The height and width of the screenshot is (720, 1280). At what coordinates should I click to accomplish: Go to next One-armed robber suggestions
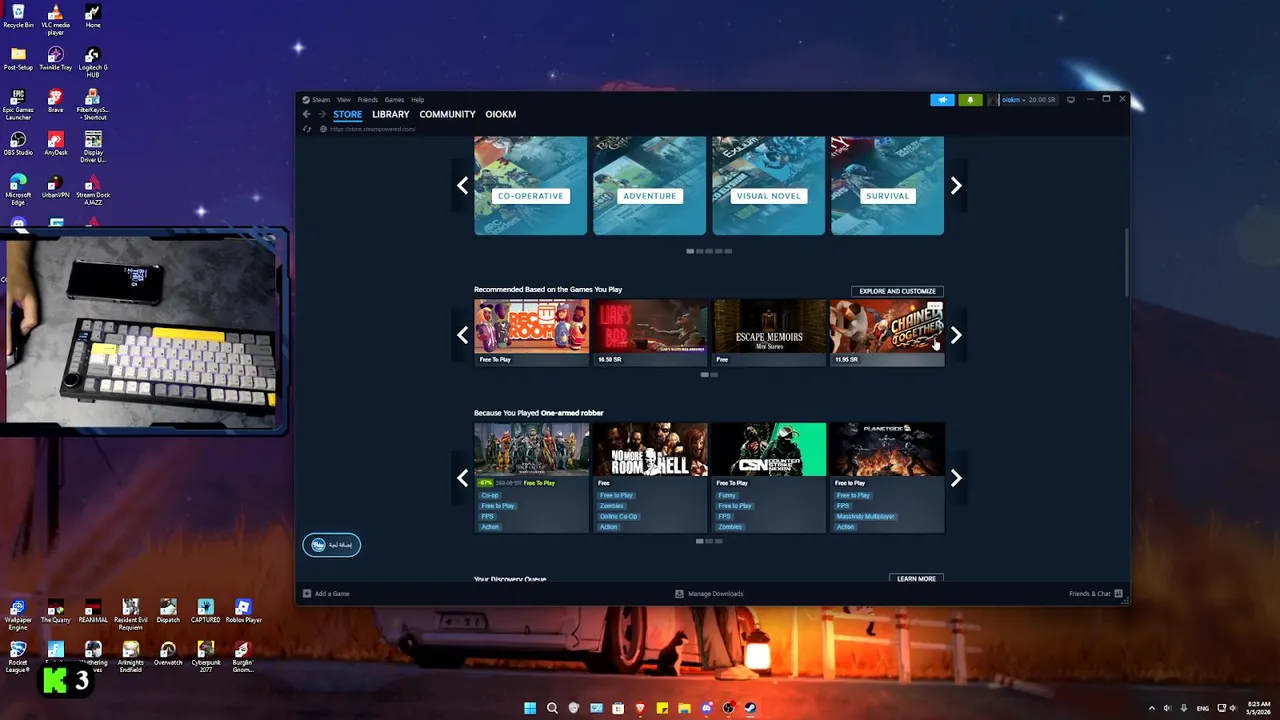click(x=956, y=479)
